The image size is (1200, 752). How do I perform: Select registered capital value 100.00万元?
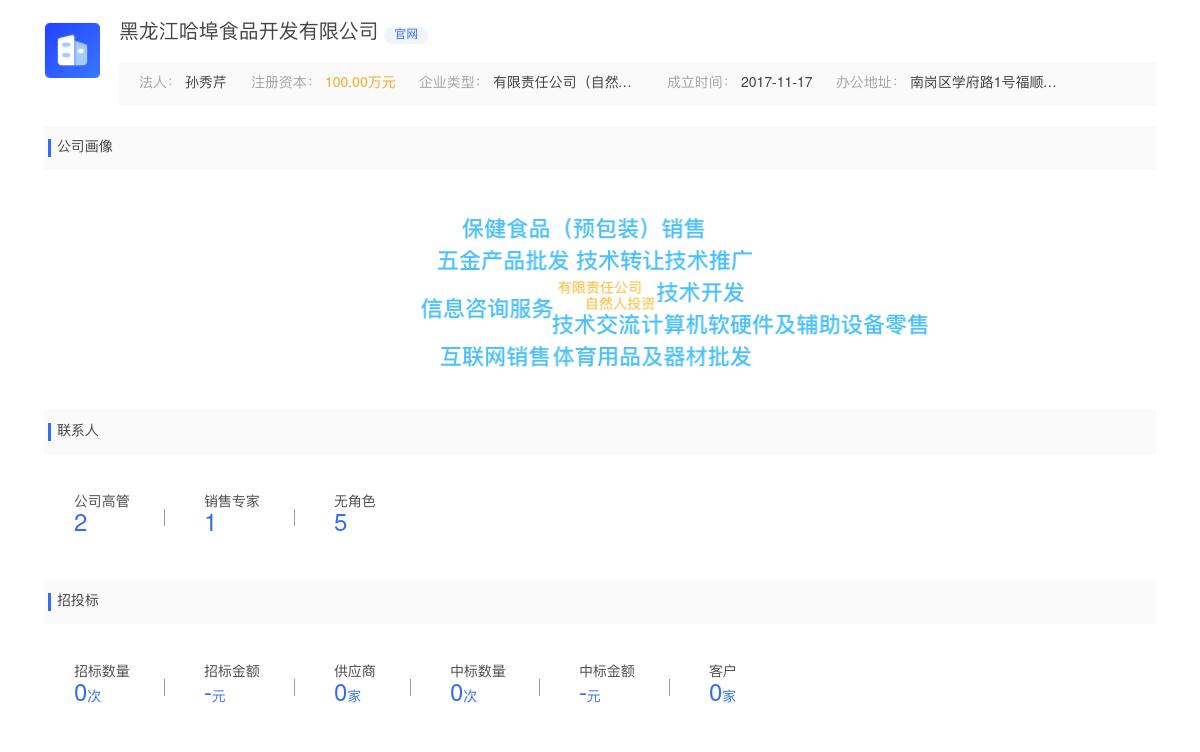tap(360, 83)
